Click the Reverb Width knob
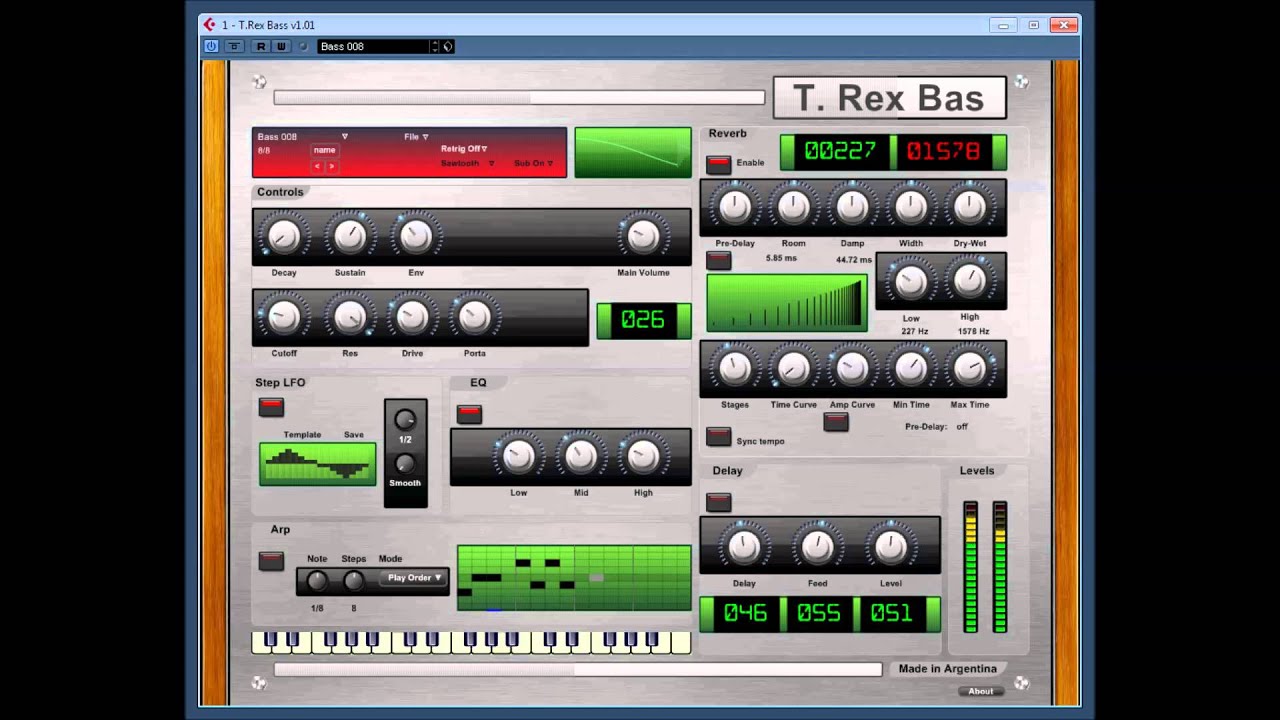1280x720 pixels. (x=911, y=207)
